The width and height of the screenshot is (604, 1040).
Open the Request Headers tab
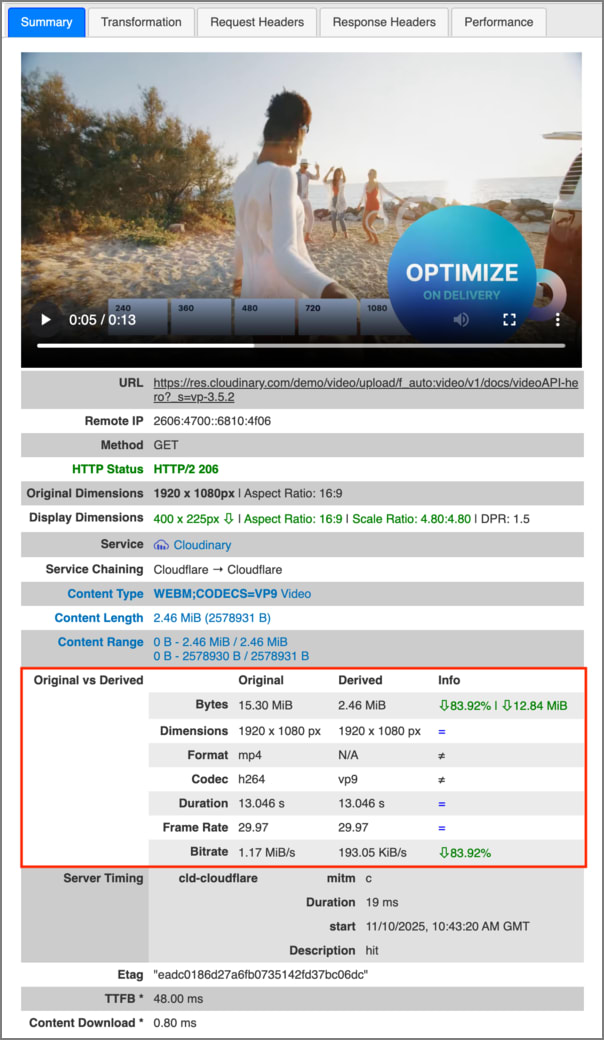tap(257, 22)
